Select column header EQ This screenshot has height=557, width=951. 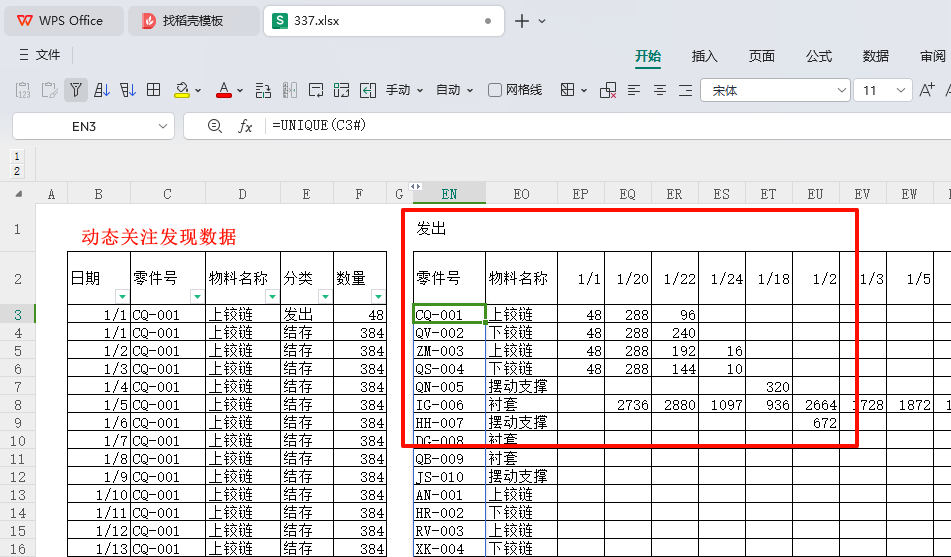pos(628,194)
